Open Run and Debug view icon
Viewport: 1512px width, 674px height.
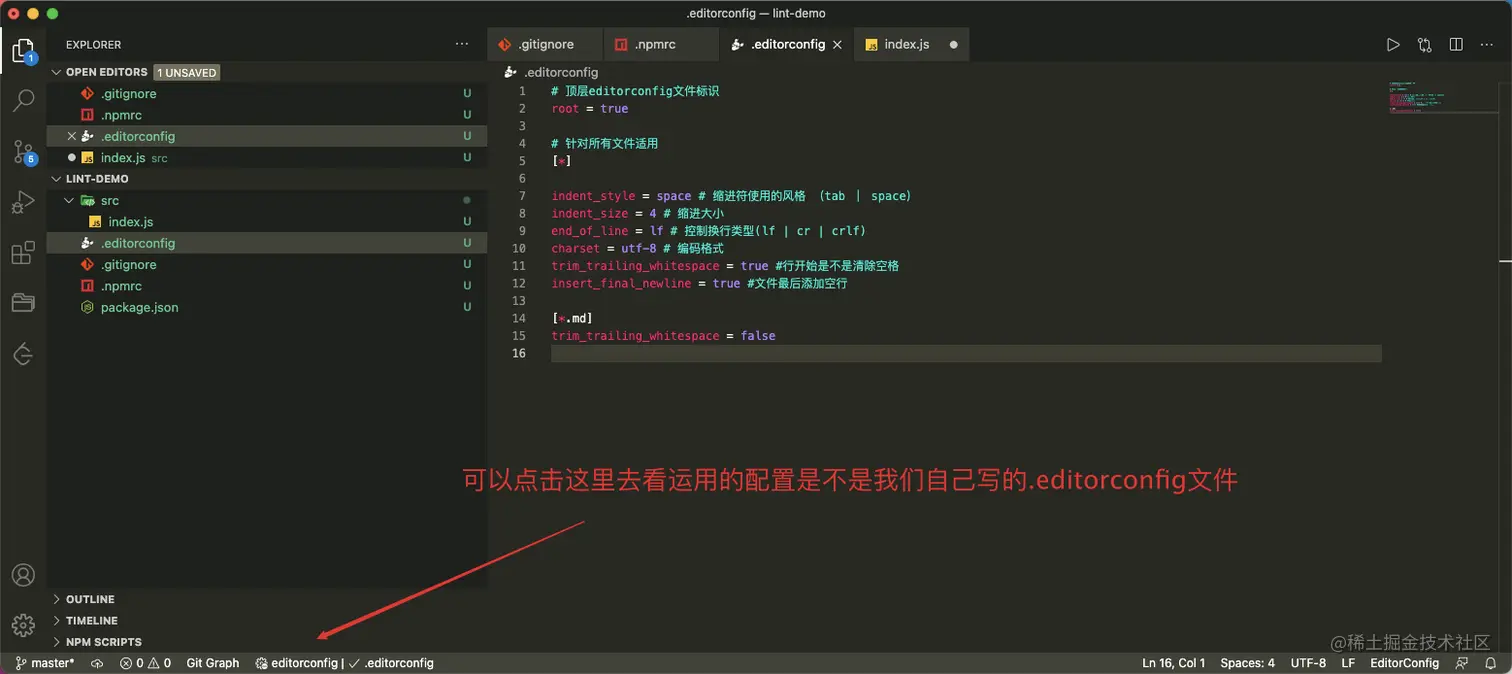point(23,203)
